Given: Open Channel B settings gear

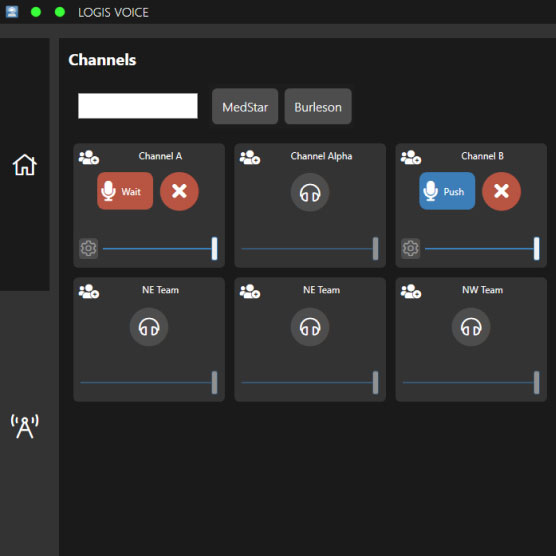Looking at the screenshot, I should [411, 248].
